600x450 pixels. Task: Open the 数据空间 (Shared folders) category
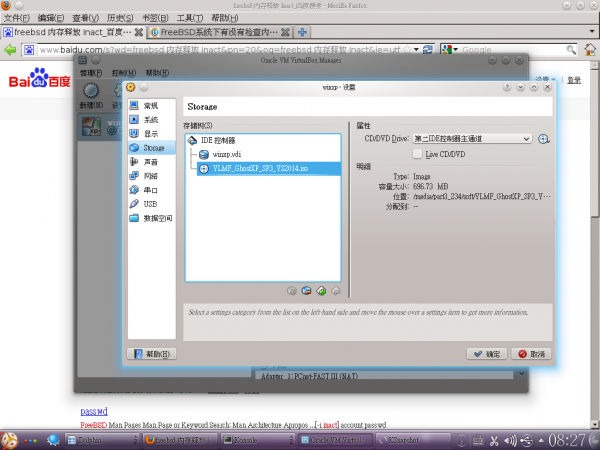tap(152, 218)
